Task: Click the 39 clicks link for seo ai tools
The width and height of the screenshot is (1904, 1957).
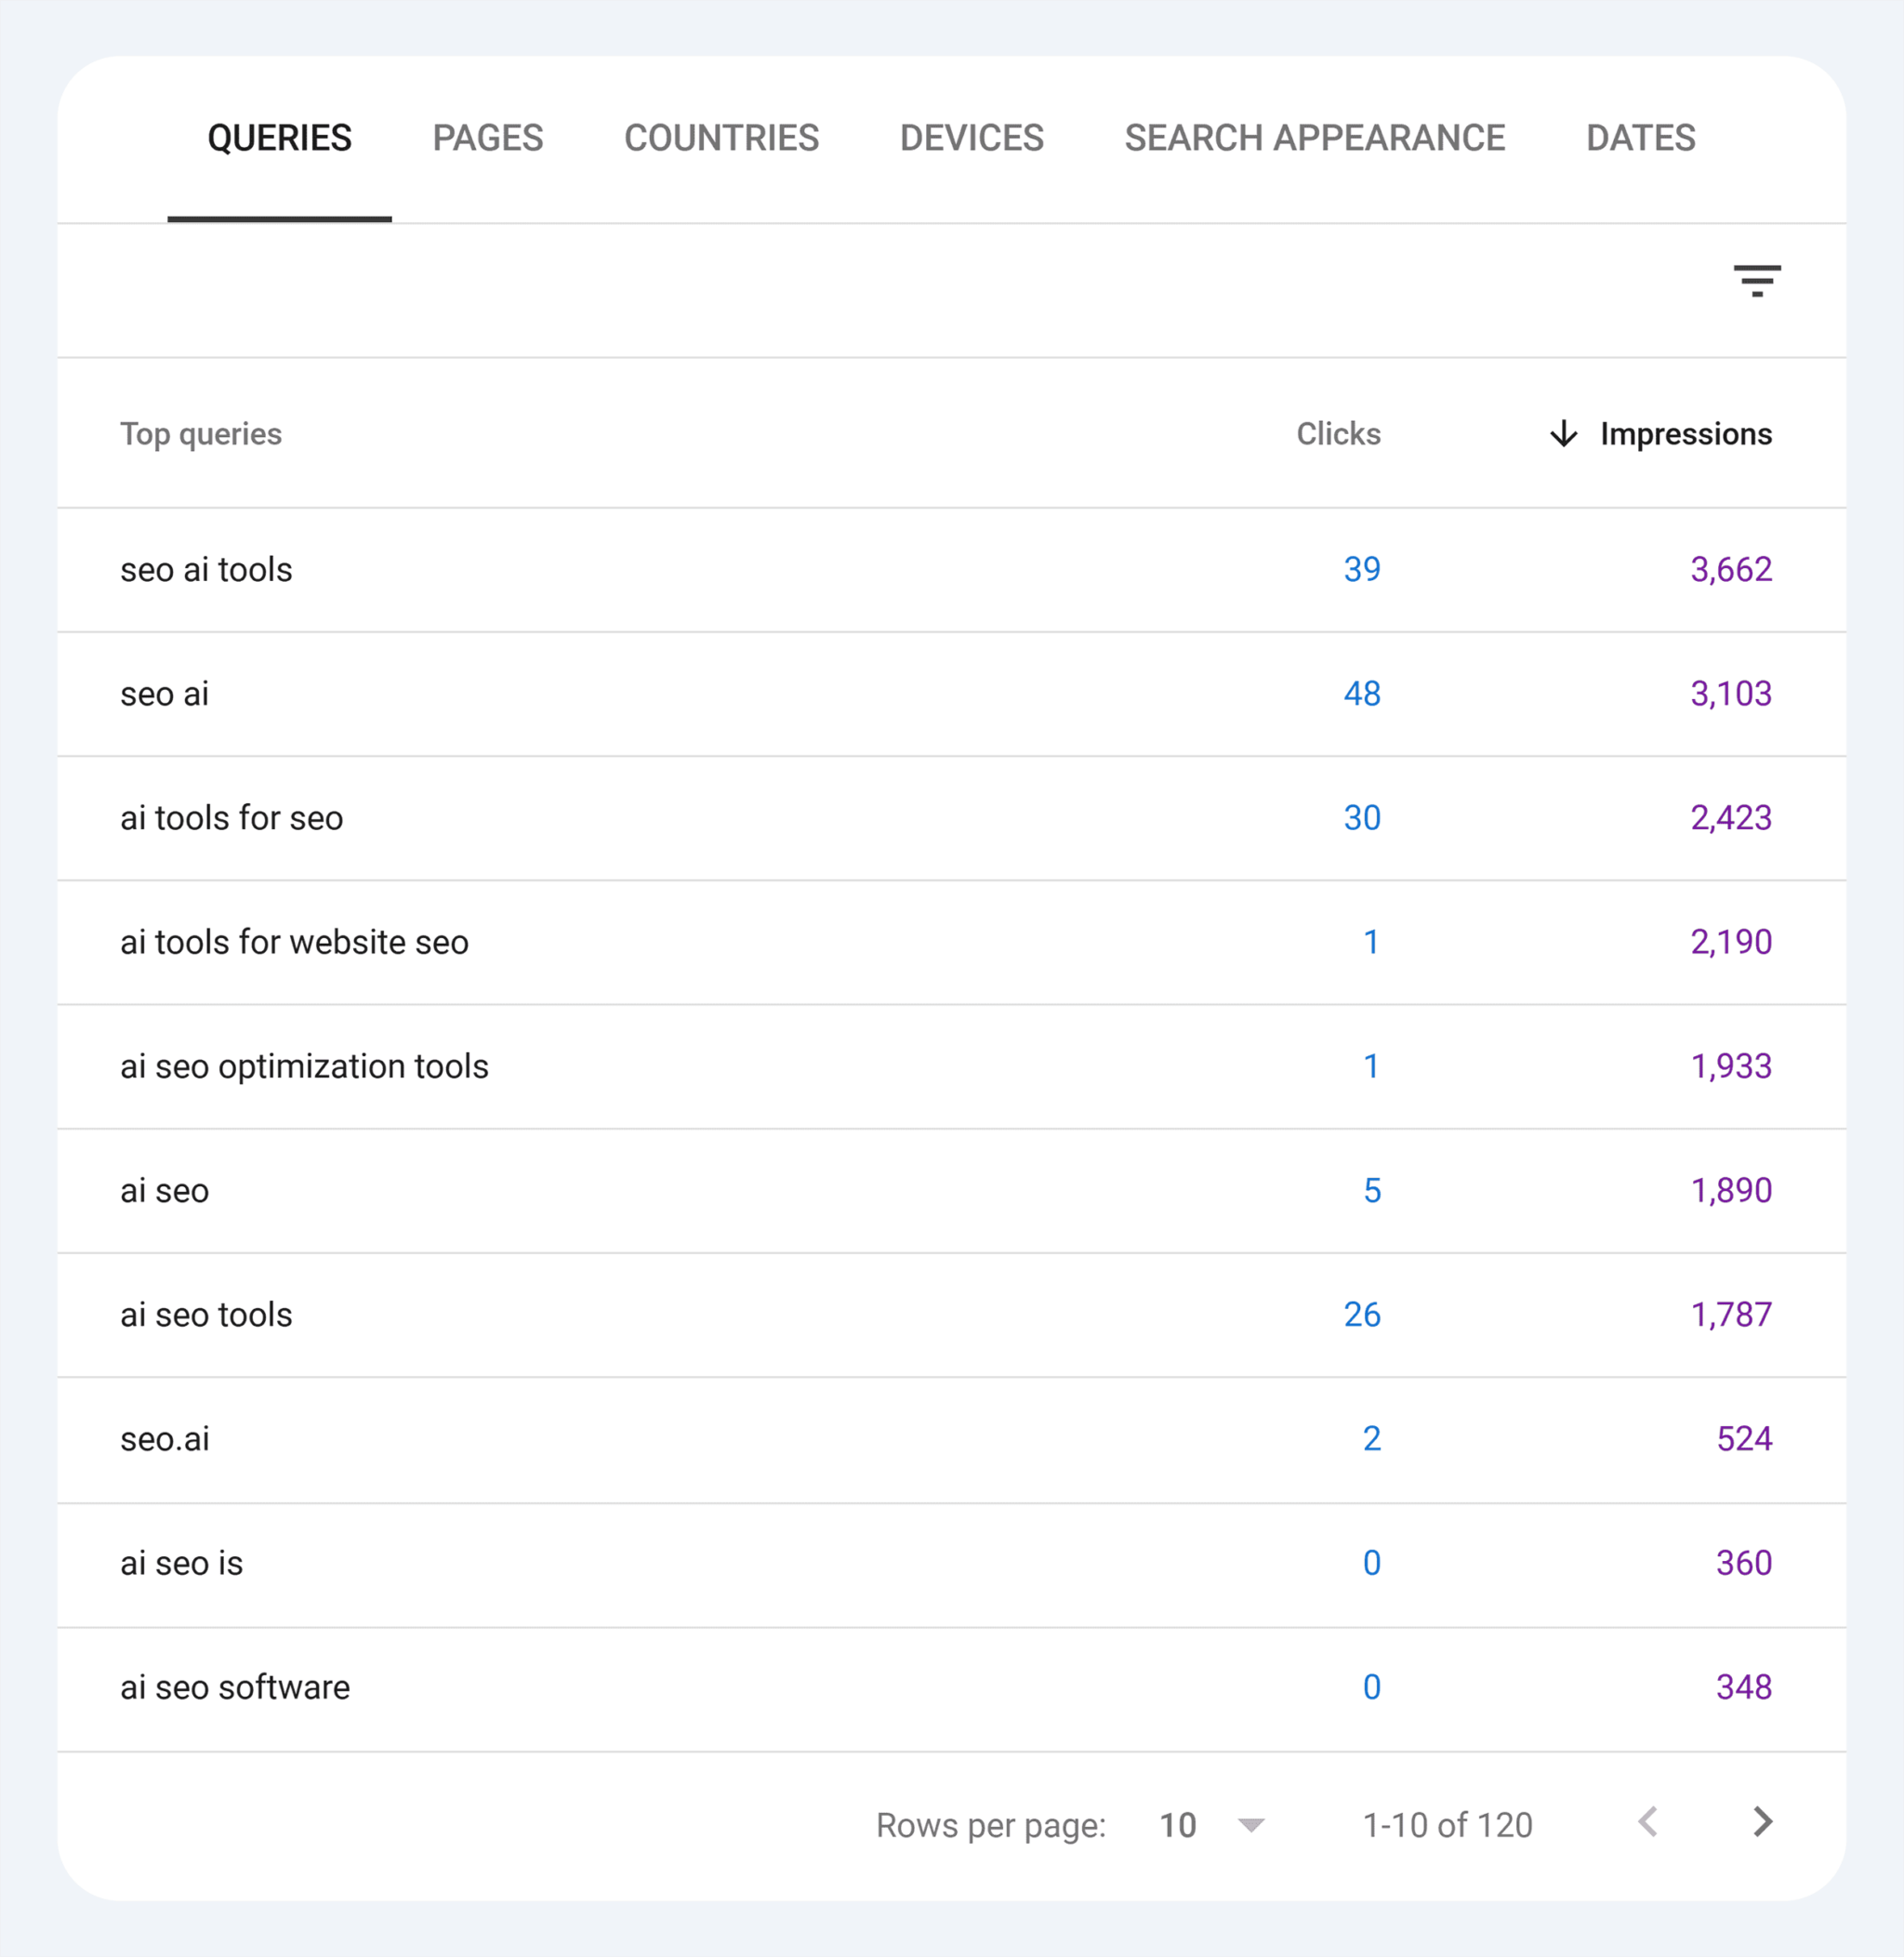Action: [1363, 568]
